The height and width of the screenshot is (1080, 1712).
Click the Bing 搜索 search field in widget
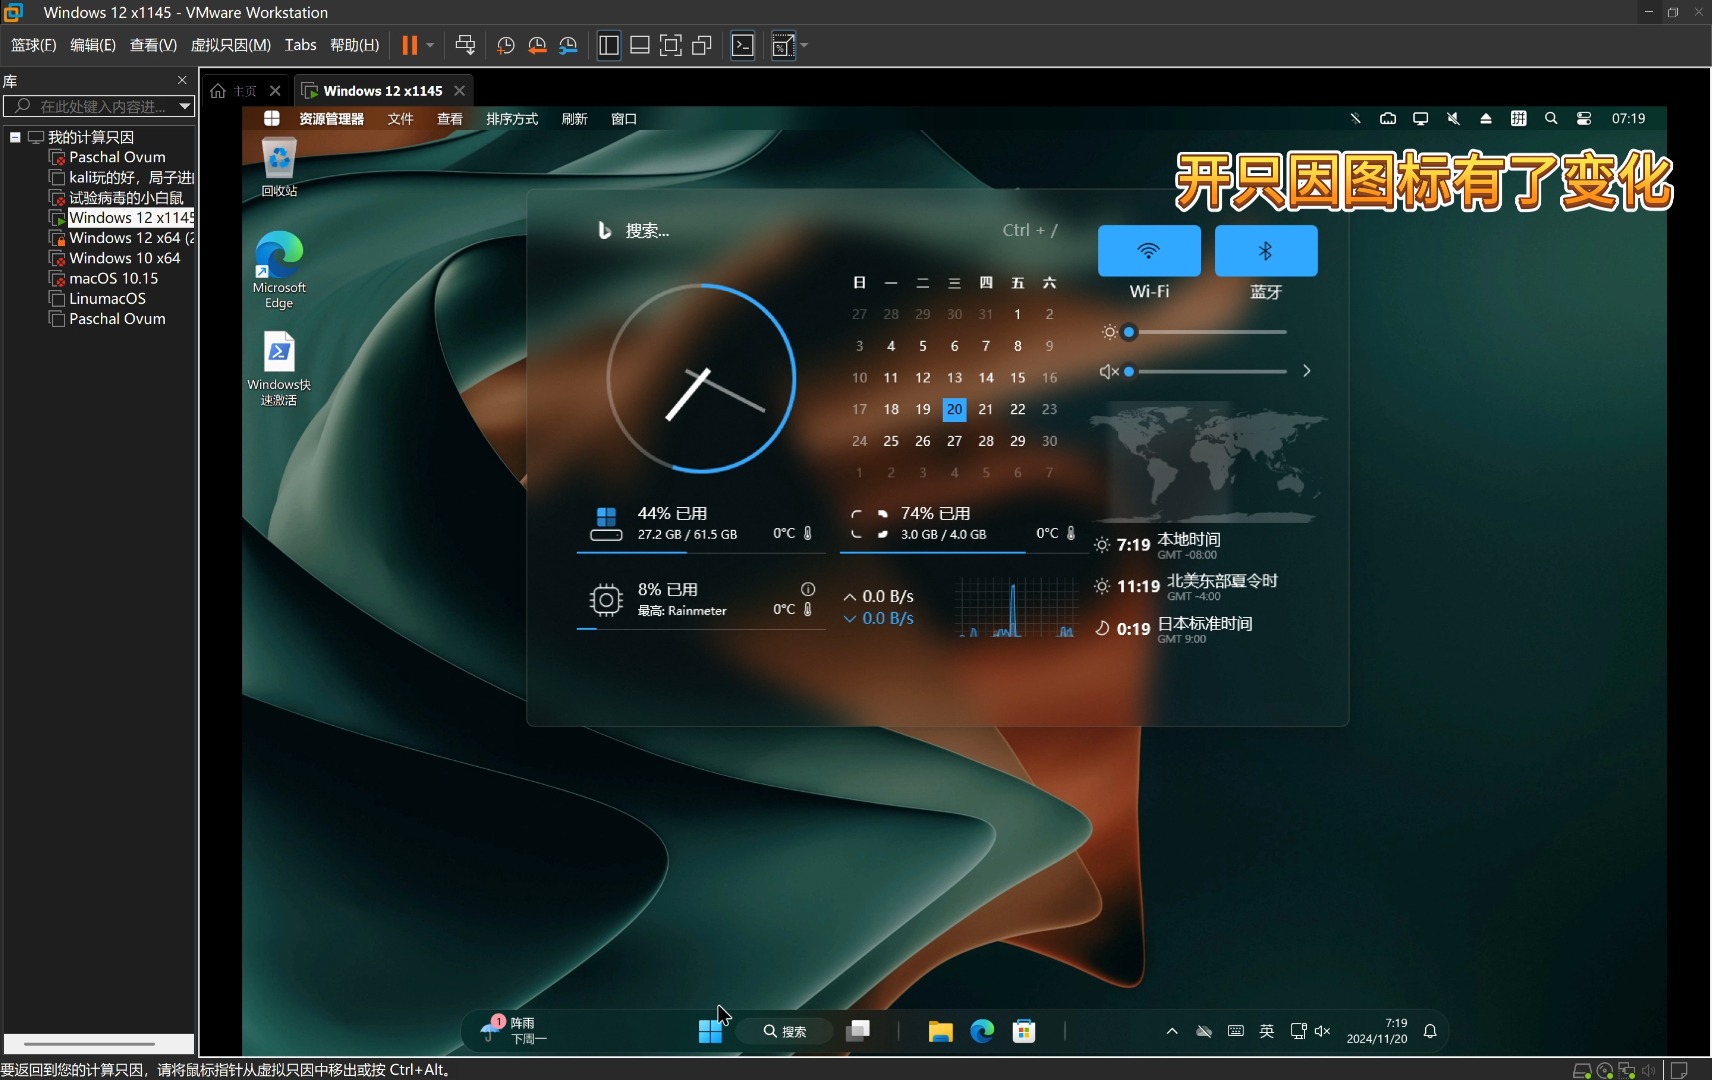827,231
